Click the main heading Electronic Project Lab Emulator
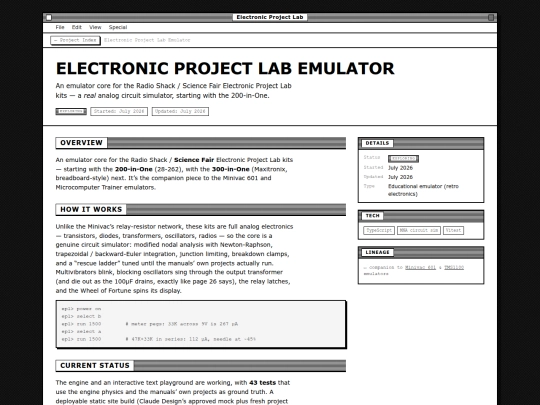Image resolution: width=540 pixels, height=405 pixels. (x=225, y=68)
